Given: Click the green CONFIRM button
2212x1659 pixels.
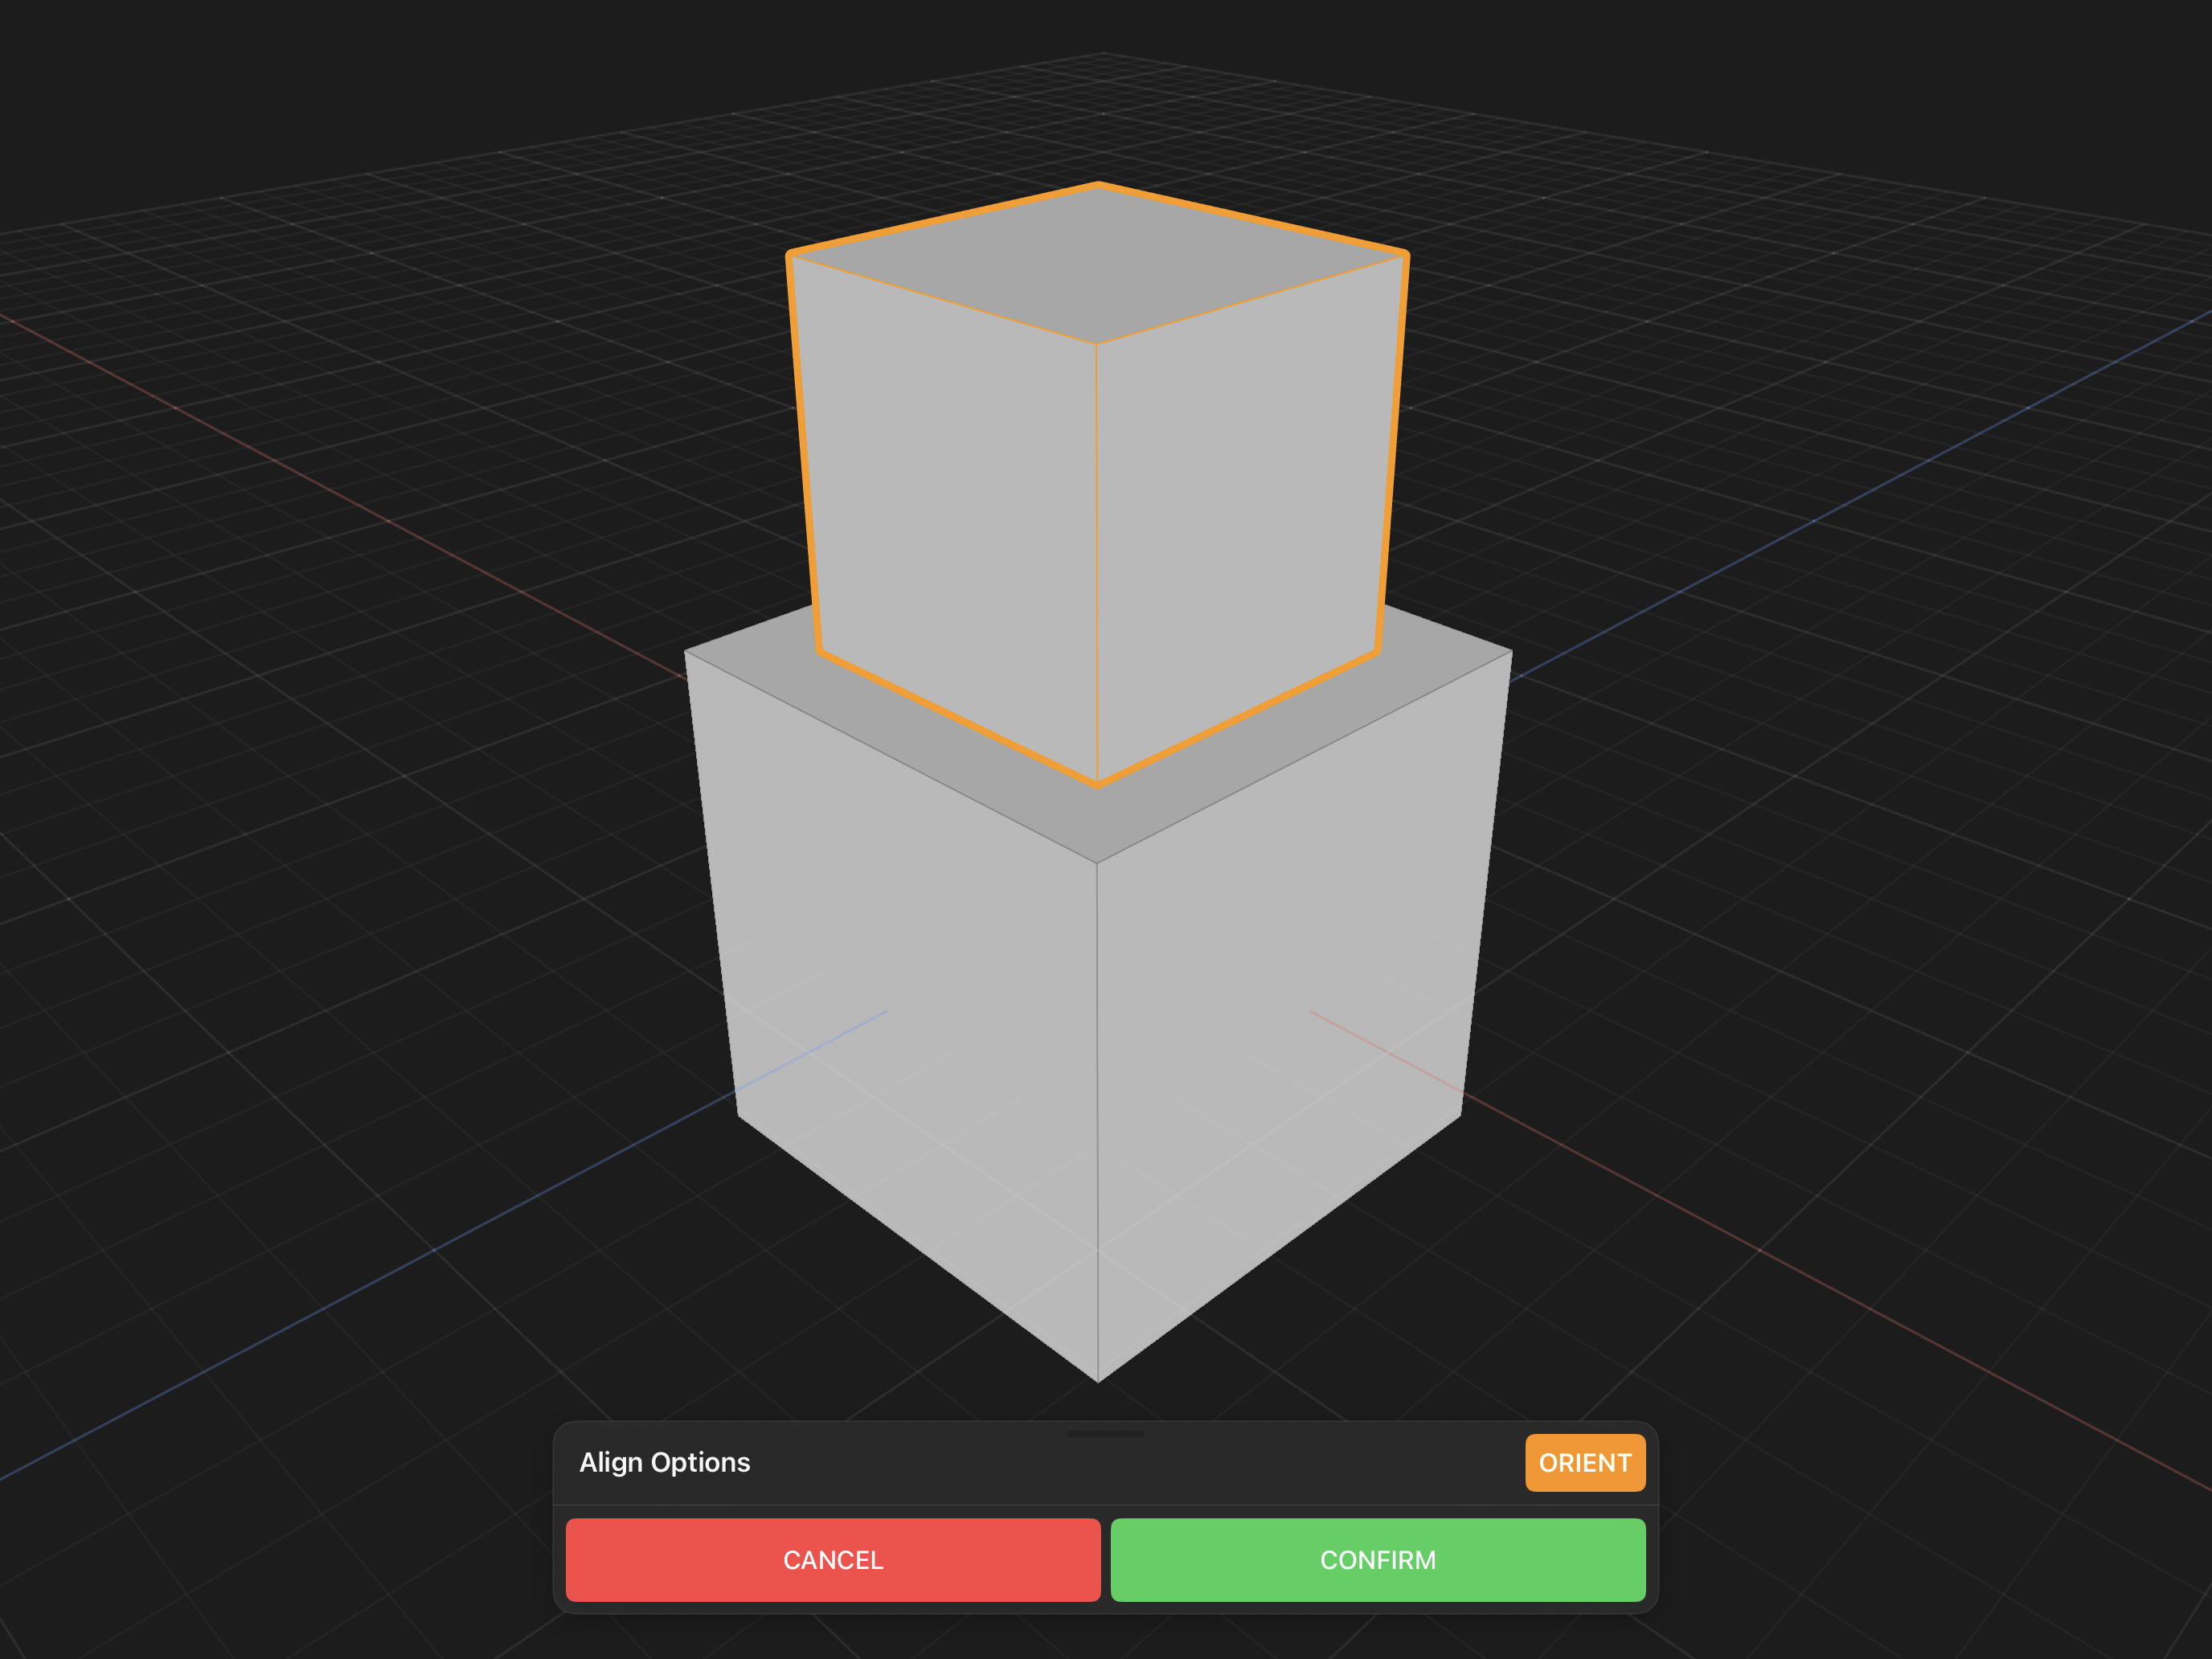Looking at the screenshot, I should coord(1378,1560).
